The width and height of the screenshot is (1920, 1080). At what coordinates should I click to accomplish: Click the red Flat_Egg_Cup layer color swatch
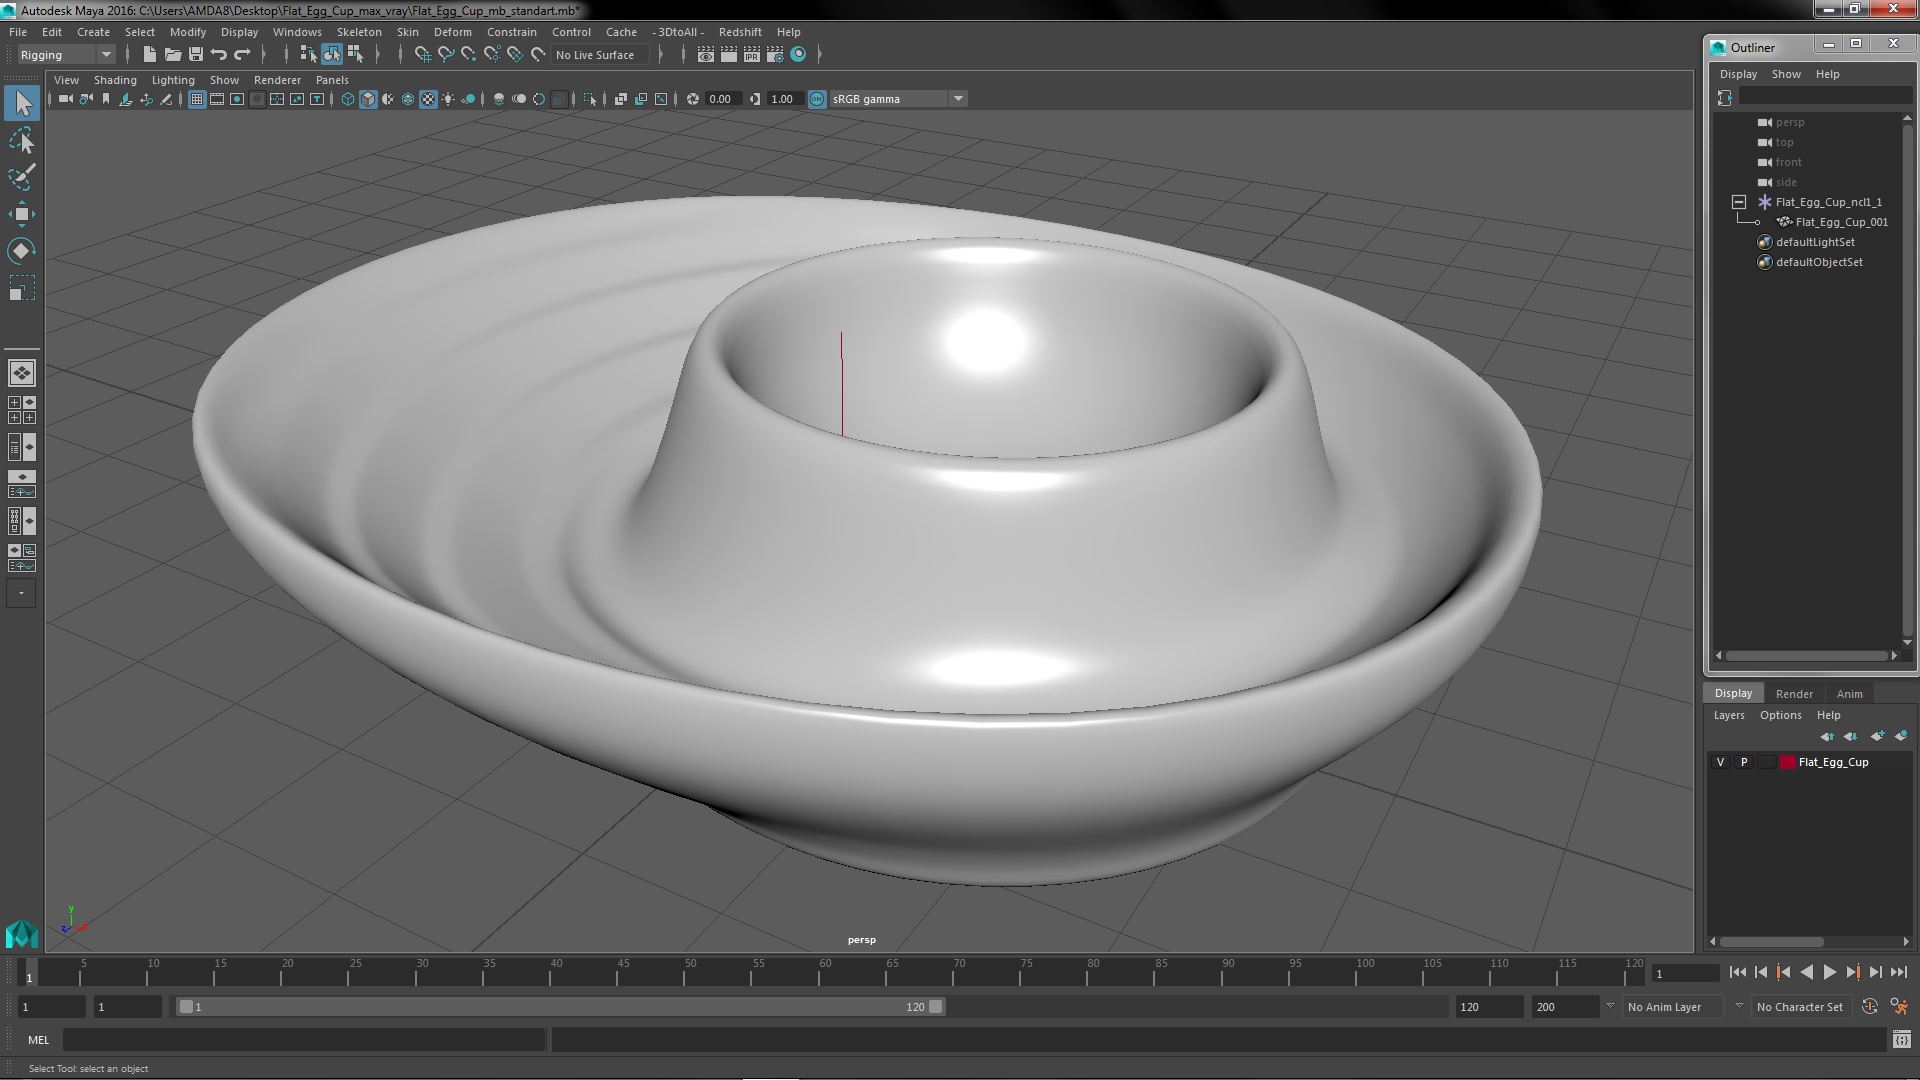[1787, 762]
